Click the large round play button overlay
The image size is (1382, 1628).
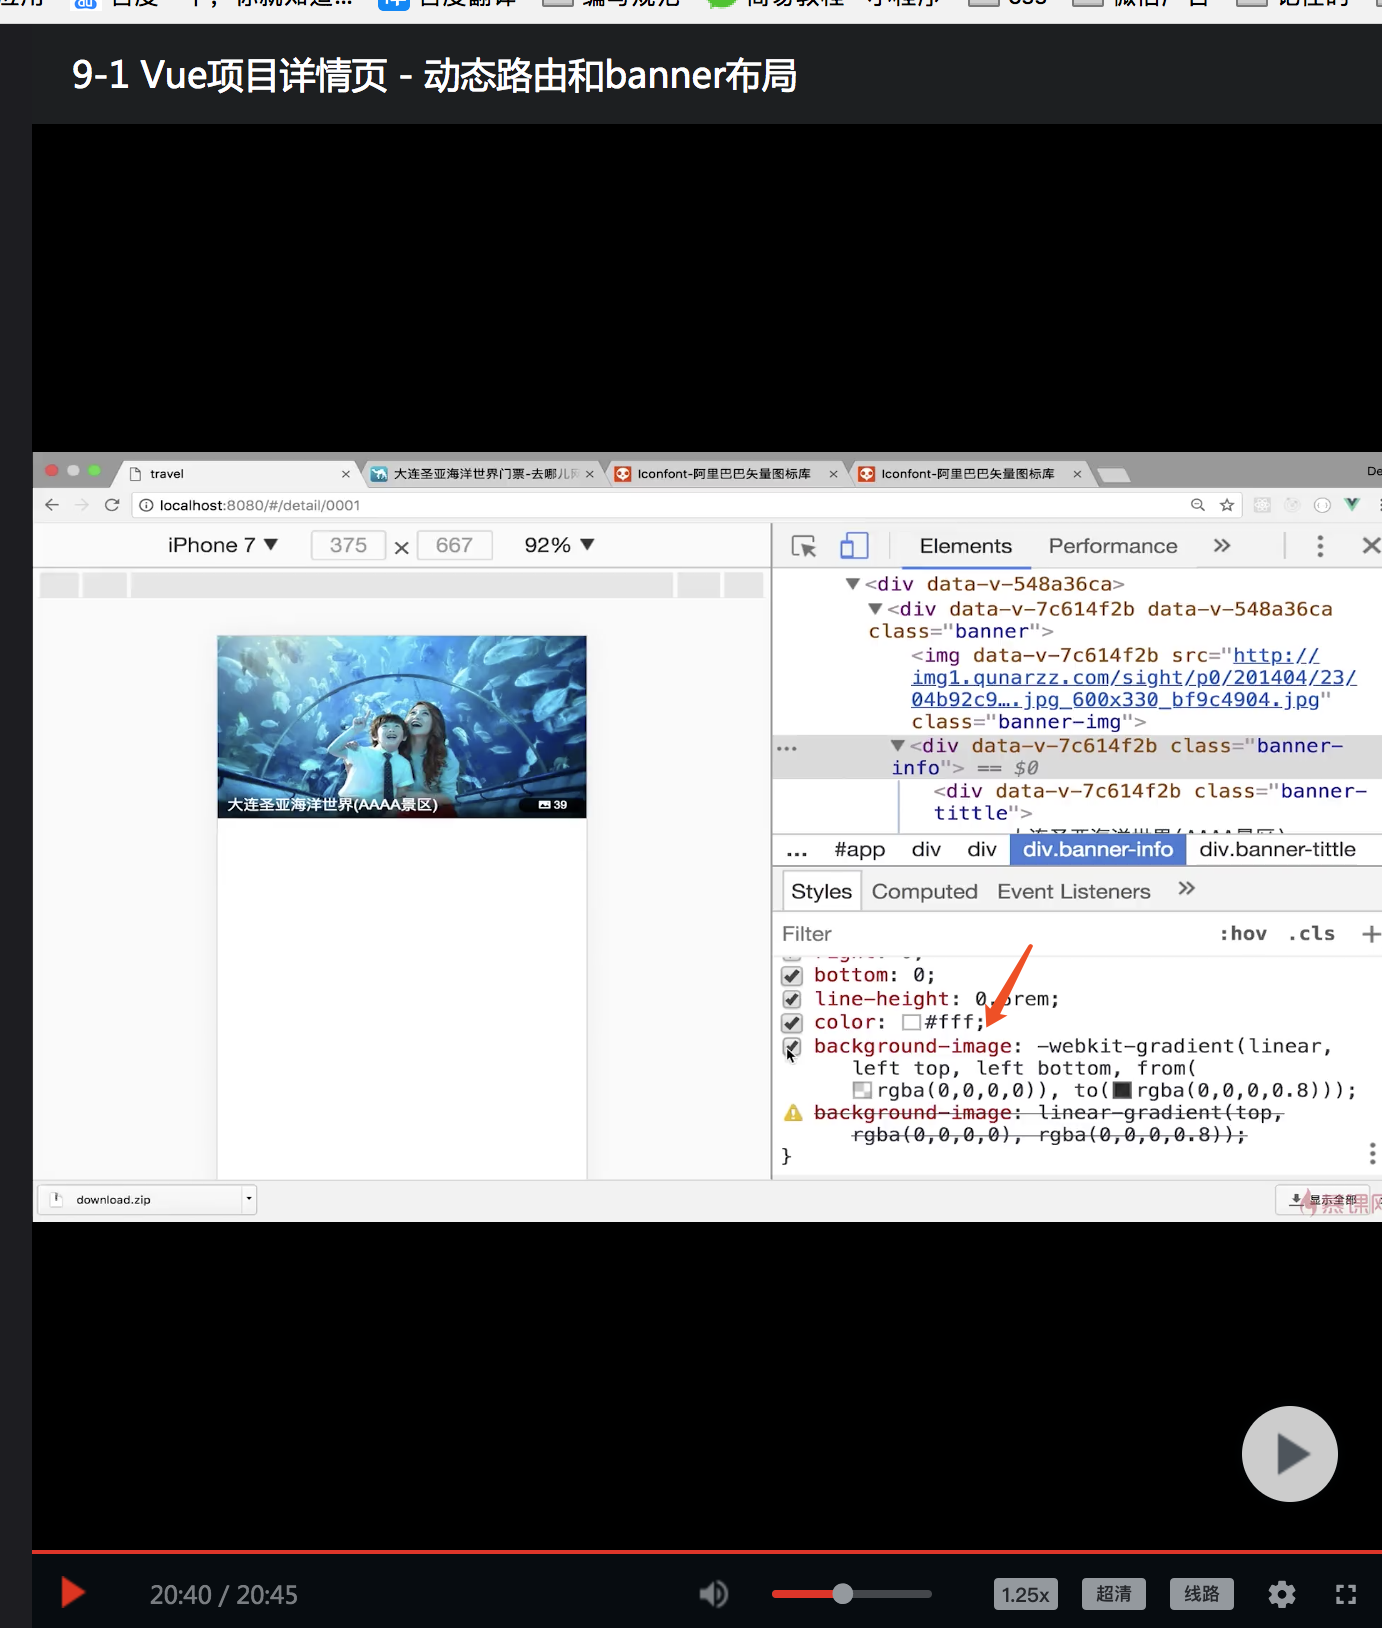point(1289,1454)
